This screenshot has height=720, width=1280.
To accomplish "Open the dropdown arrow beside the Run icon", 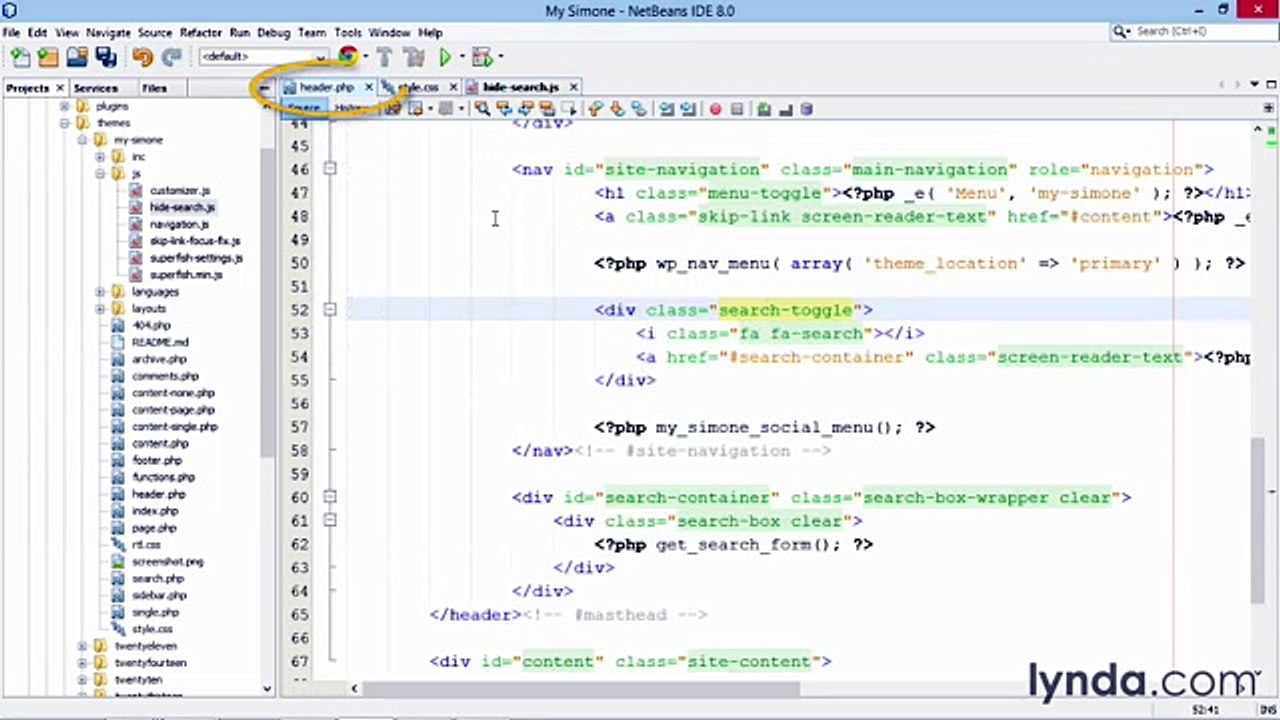I will pos(462,57).
